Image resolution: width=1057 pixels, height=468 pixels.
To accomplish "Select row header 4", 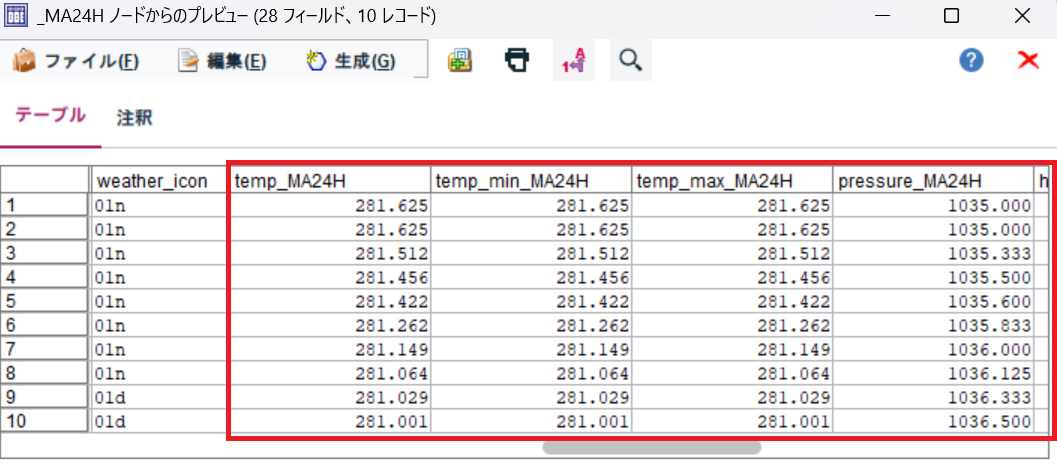I will coord(44,278).
